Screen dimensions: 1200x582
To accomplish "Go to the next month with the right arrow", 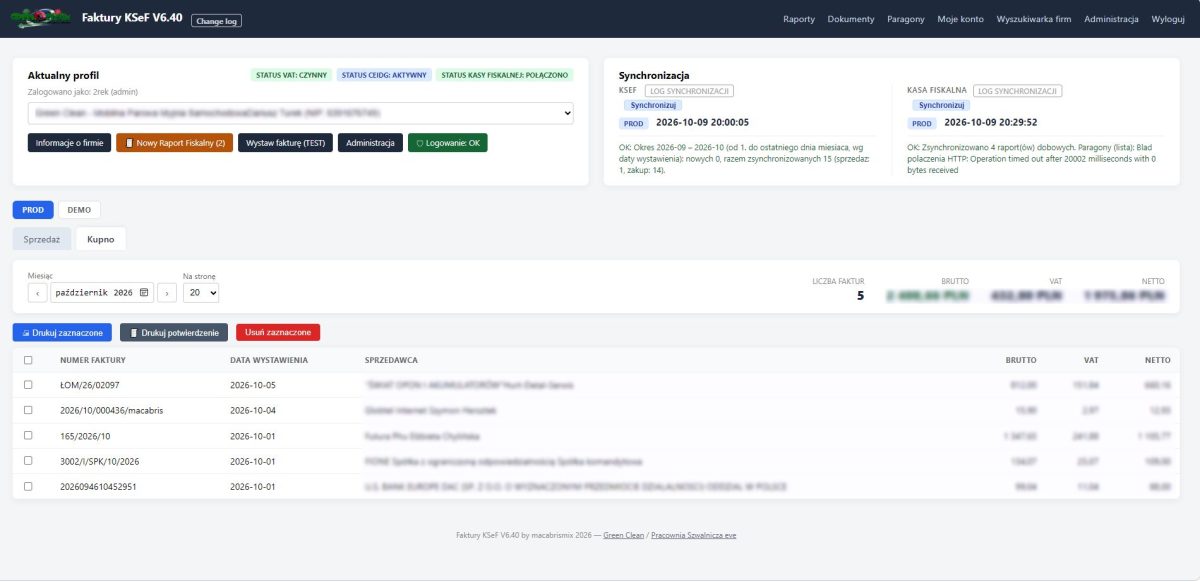I will tap(168, 293).
